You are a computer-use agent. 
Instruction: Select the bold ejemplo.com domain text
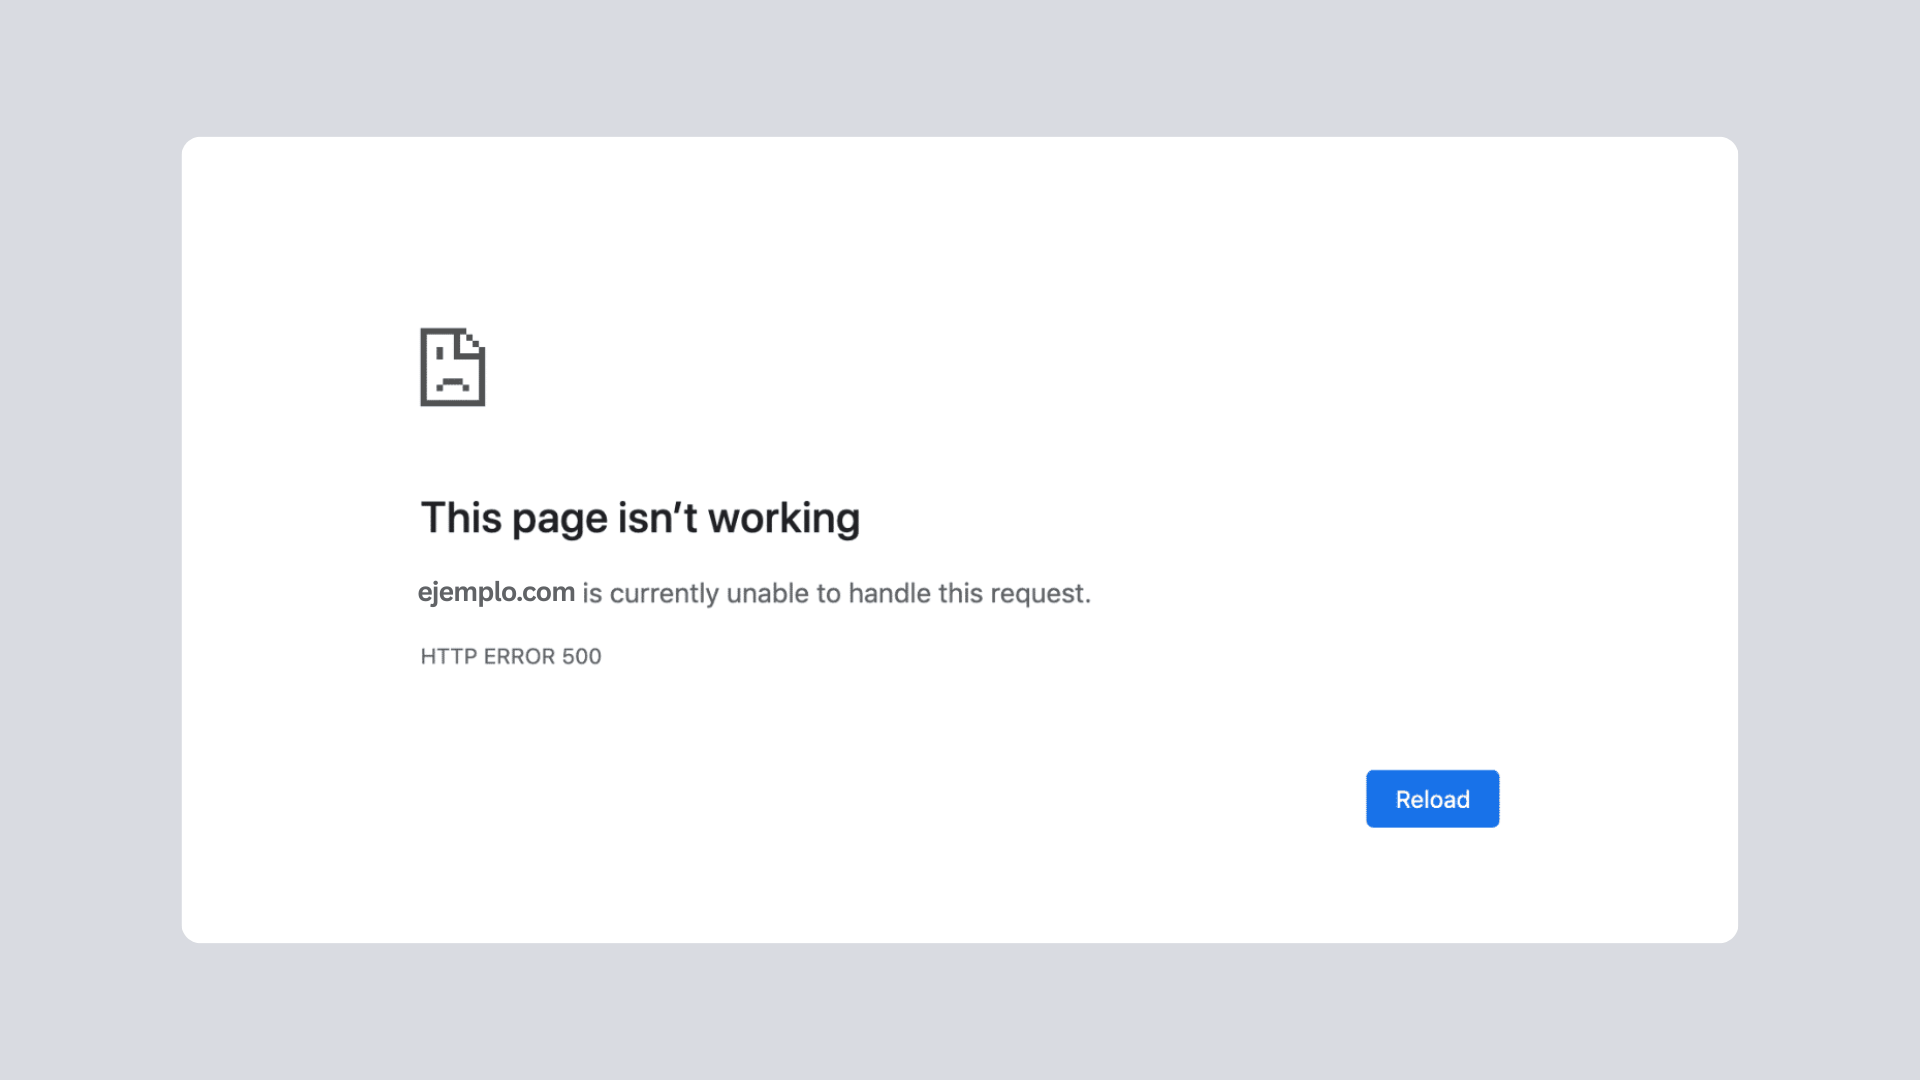coord(496,592)
